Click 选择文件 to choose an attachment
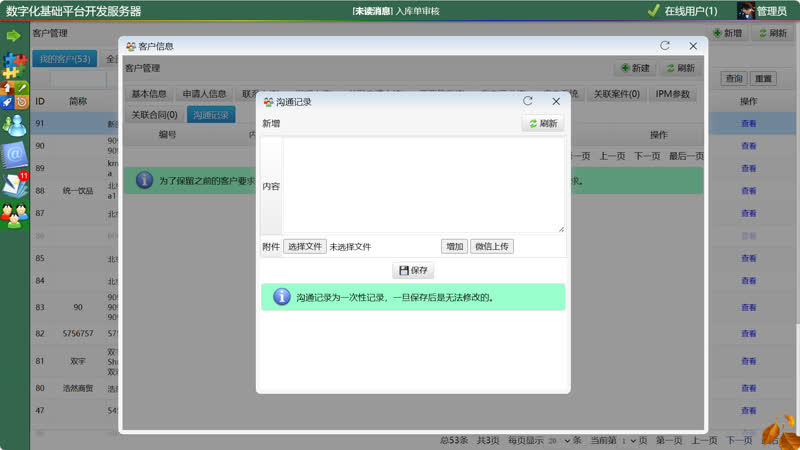This screenshot has width=800, height=450. (x=304, y=246)
